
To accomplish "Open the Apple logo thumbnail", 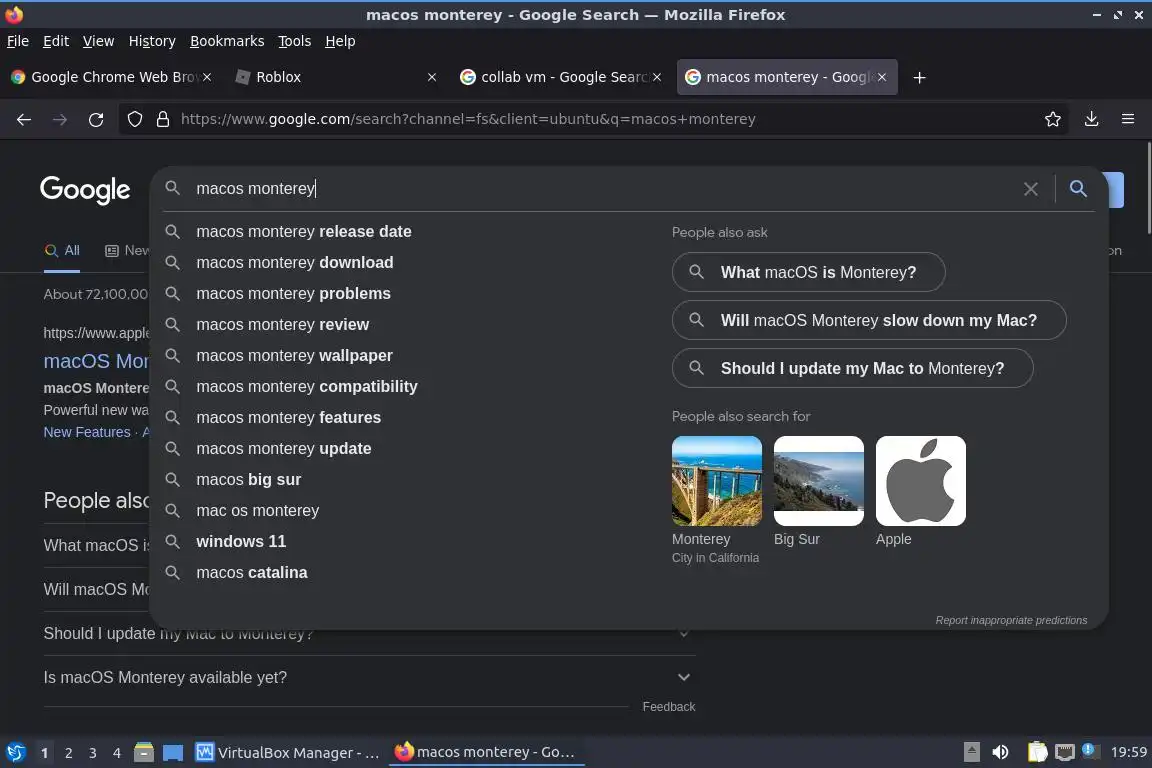I will 921,481.
